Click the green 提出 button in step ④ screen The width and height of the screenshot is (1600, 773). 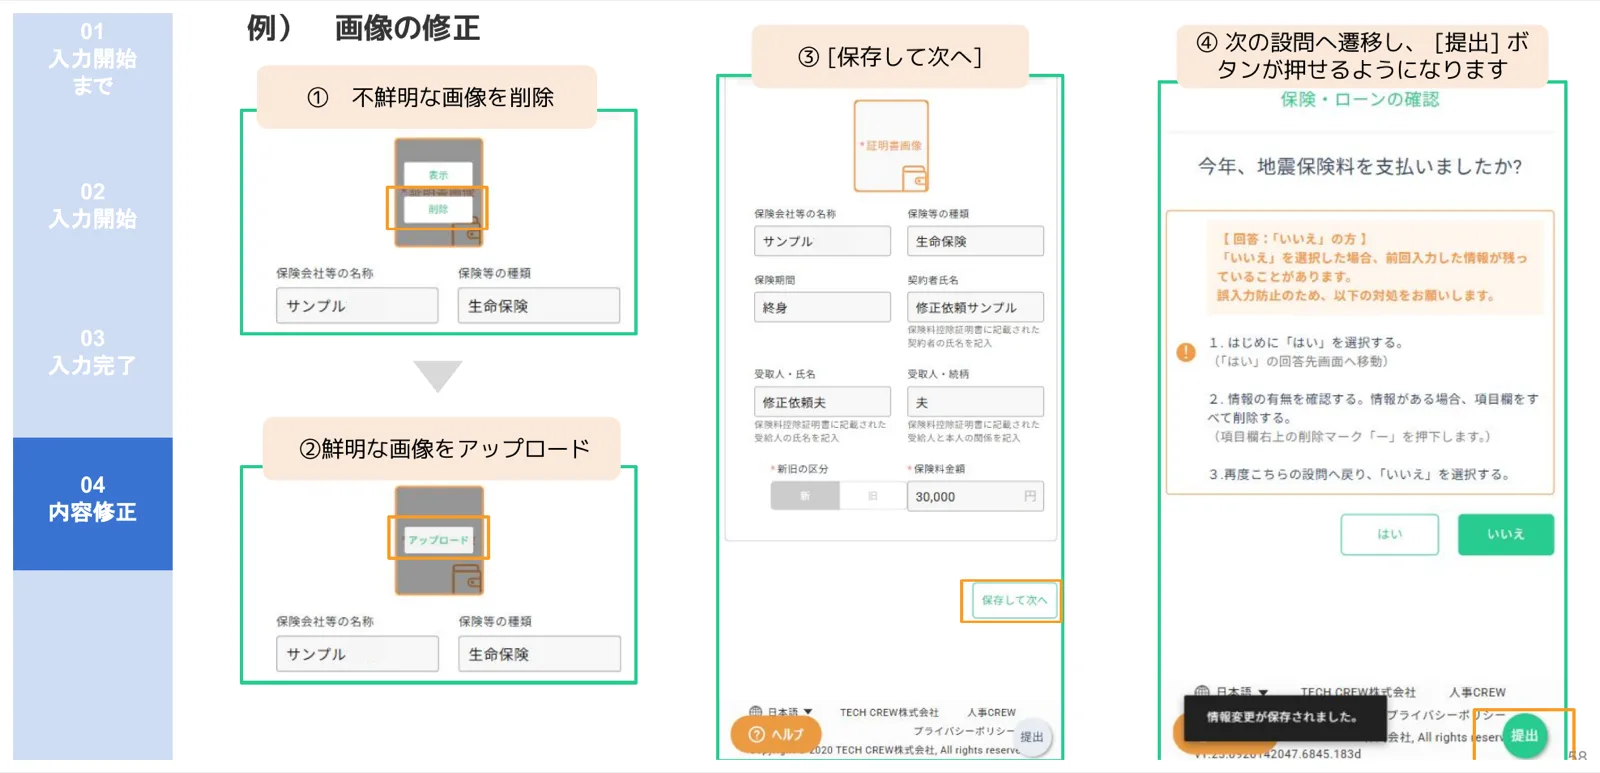(x=1525, y=736)
